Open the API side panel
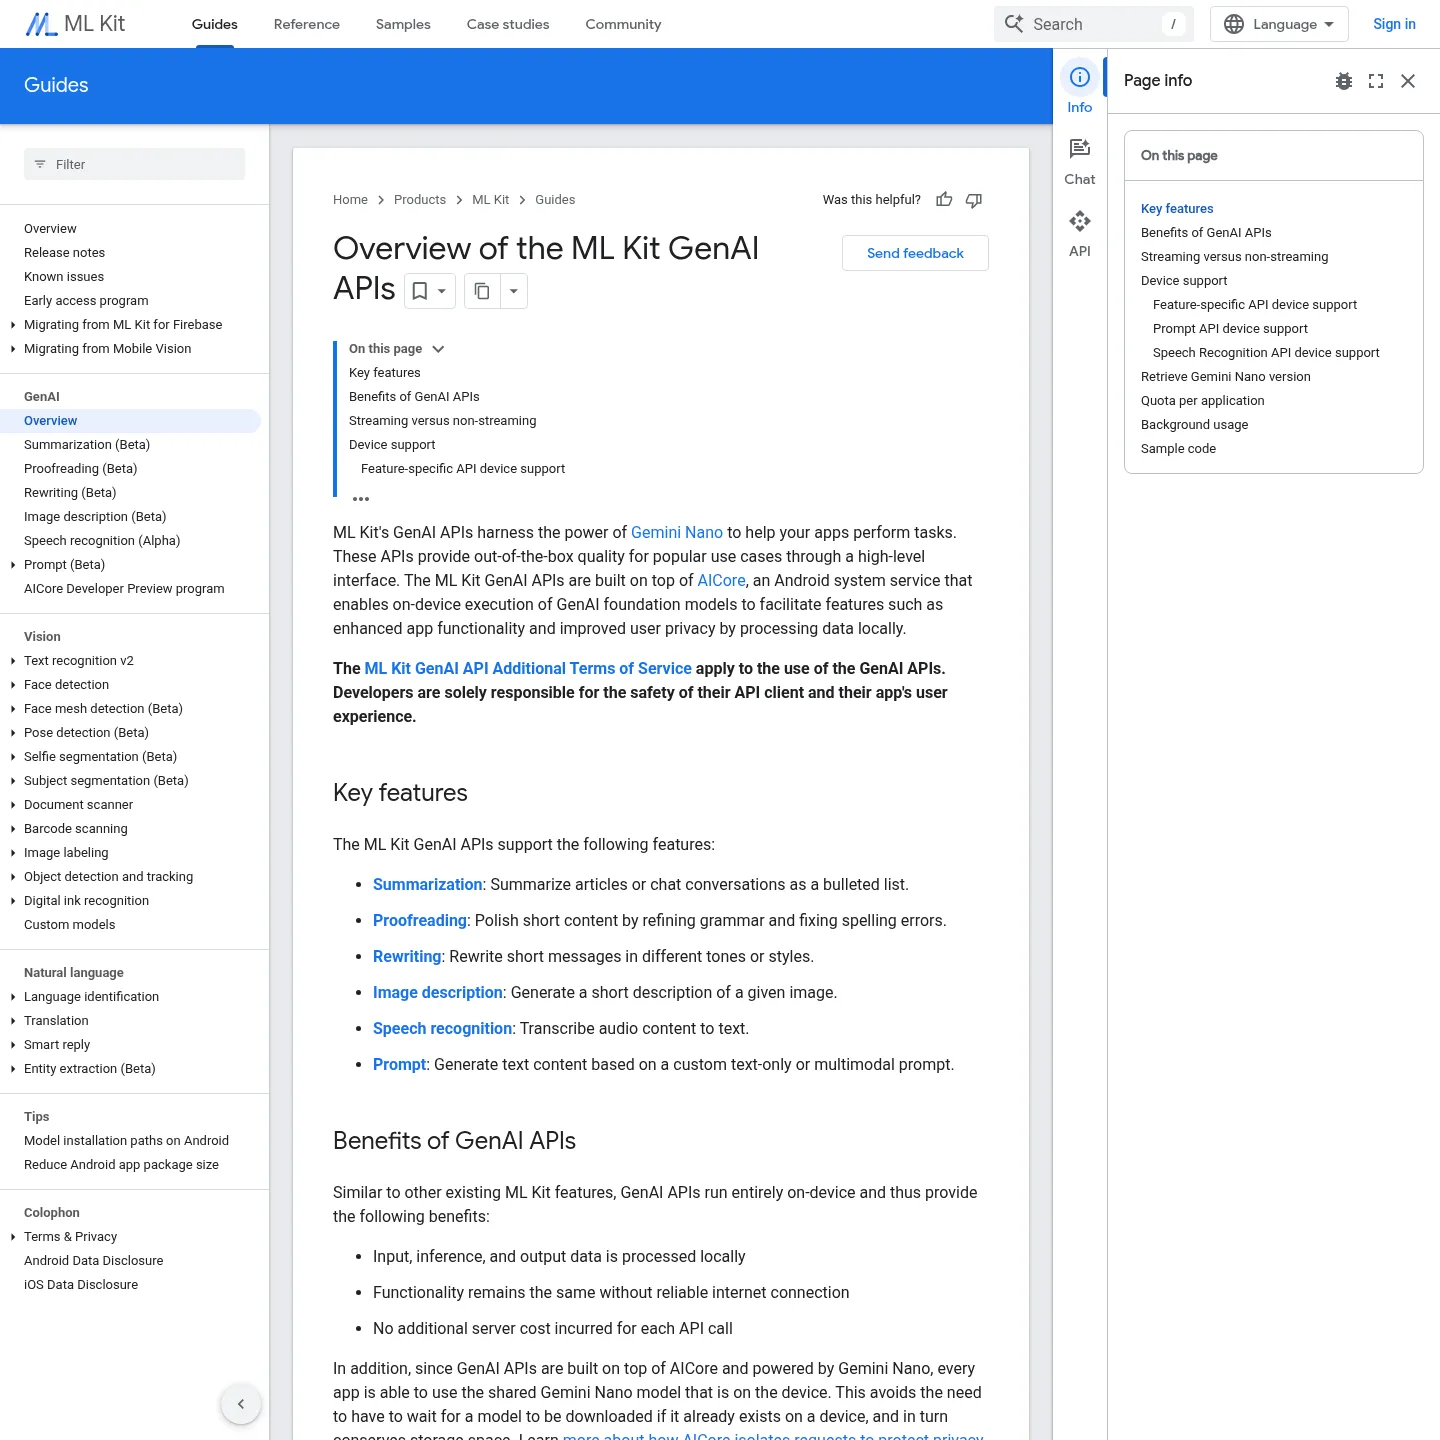1440x1440 pixels. [x=1080, y=233]
